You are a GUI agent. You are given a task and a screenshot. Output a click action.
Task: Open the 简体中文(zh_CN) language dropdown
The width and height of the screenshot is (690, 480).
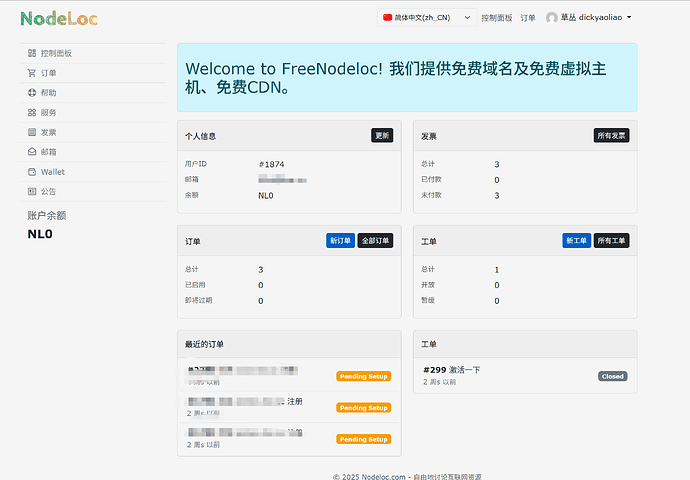point(427,18)
